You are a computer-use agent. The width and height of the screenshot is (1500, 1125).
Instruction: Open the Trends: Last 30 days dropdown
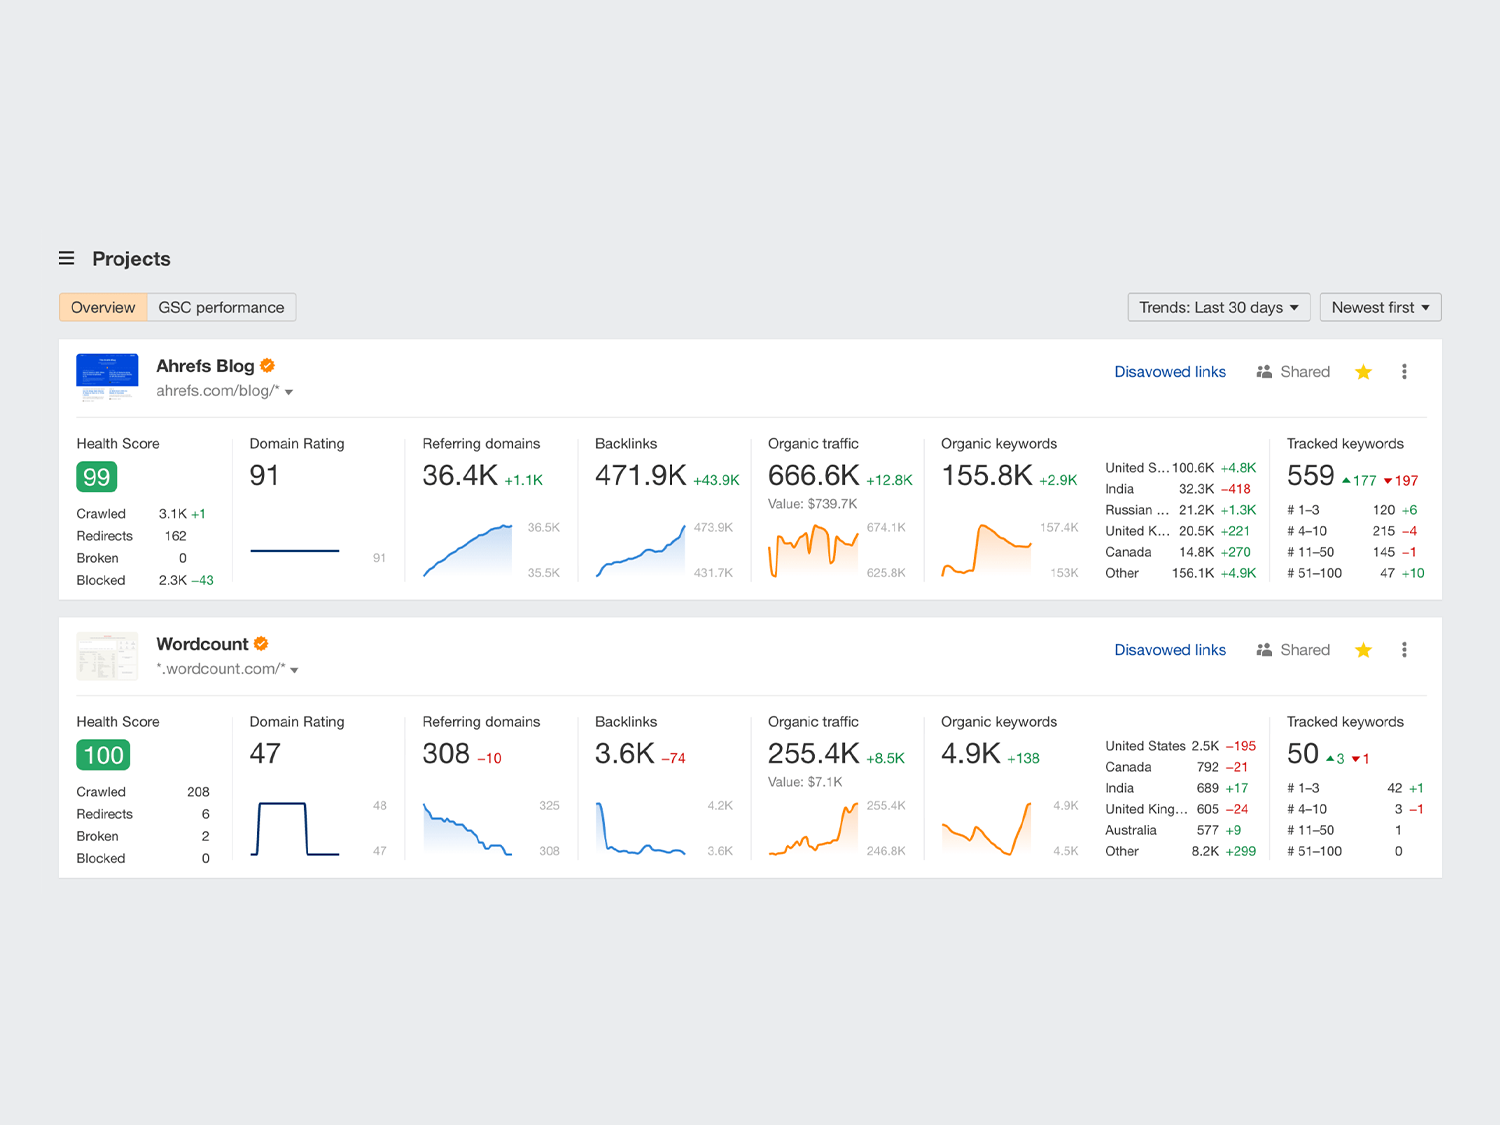(1219, 307)
